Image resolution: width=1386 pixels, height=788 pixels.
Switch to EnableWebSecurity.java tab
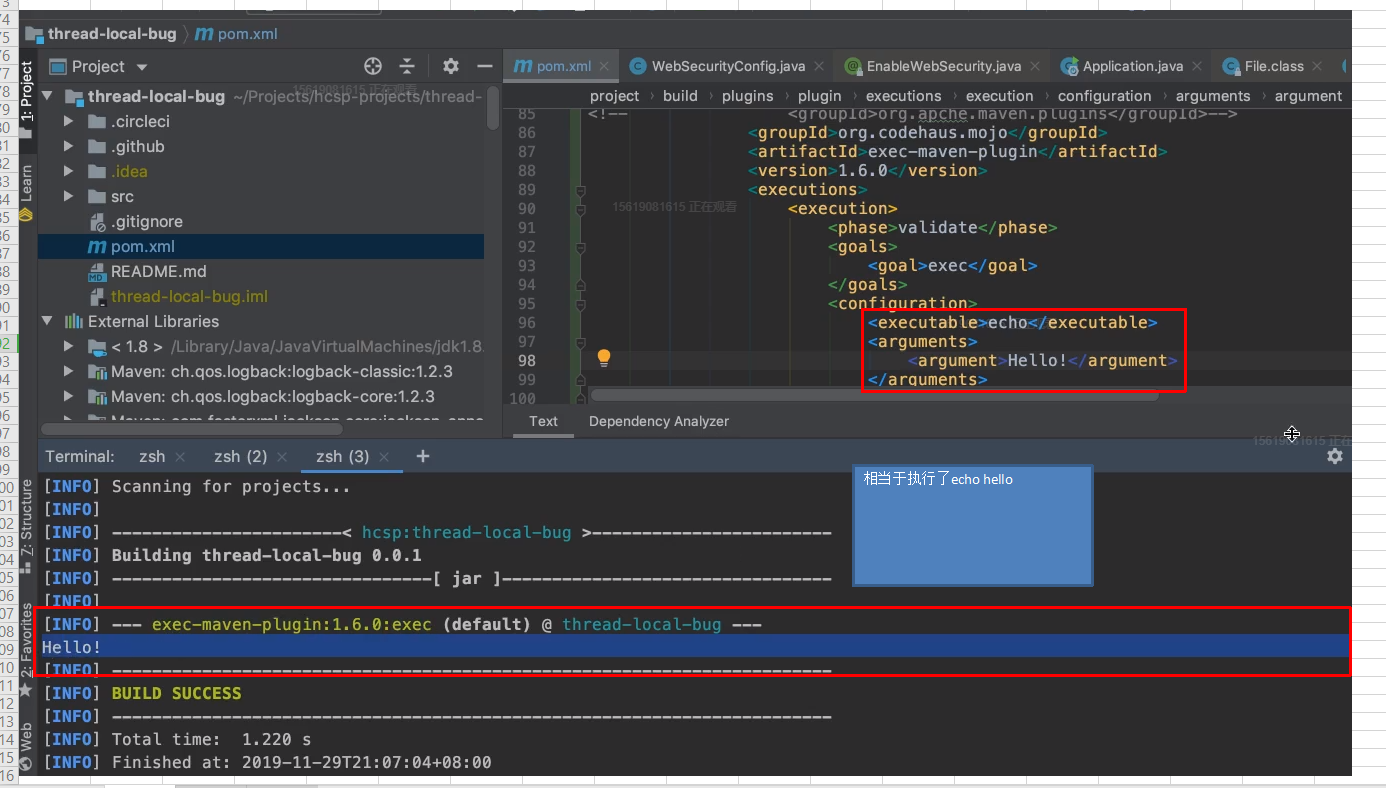coord(943,66)
